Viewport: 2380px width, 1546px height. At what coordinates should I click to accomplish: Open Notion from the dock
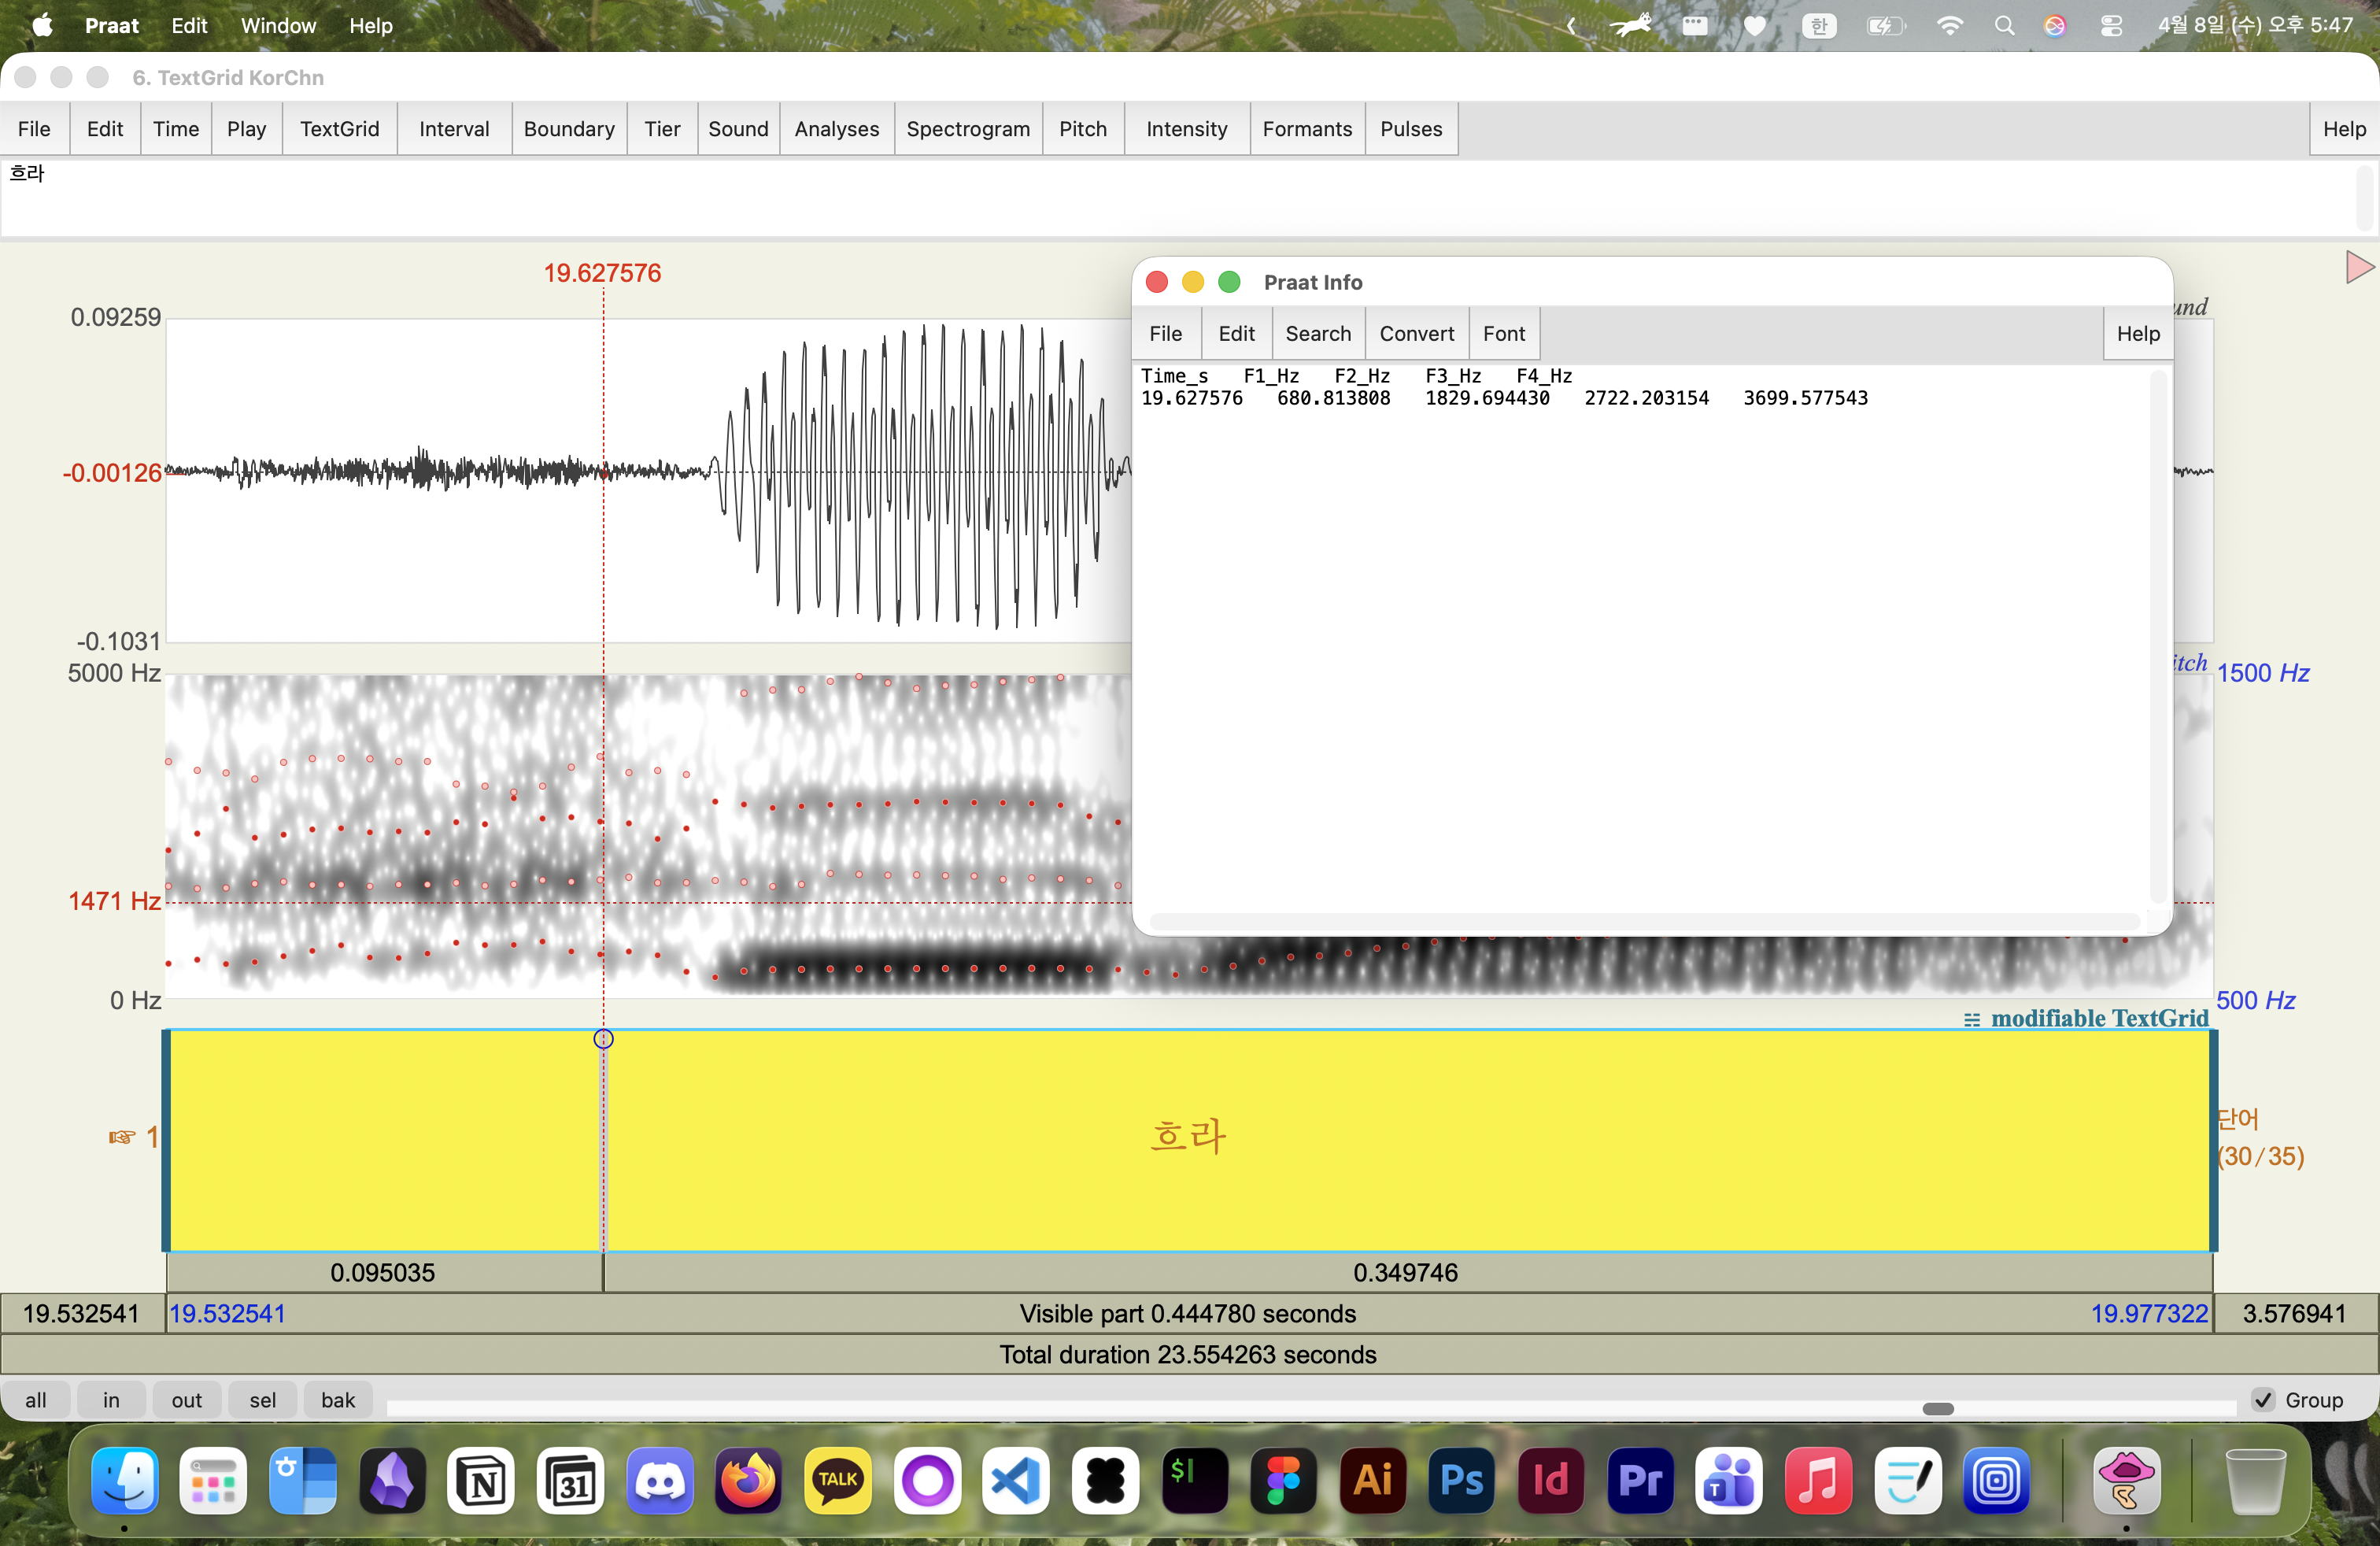point(482,1481)
